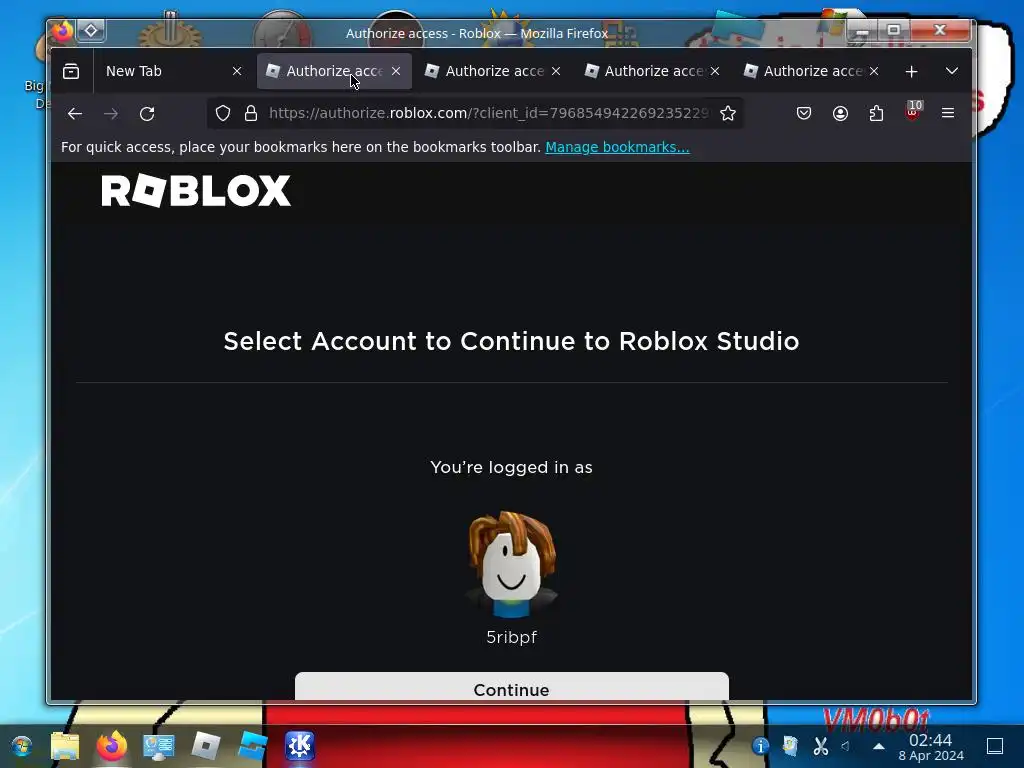Image resolution: width=1024 pixels, height=768 pixels.
Task: Launch Roblox Player from taskbar
Action: (x=206, y=746)
